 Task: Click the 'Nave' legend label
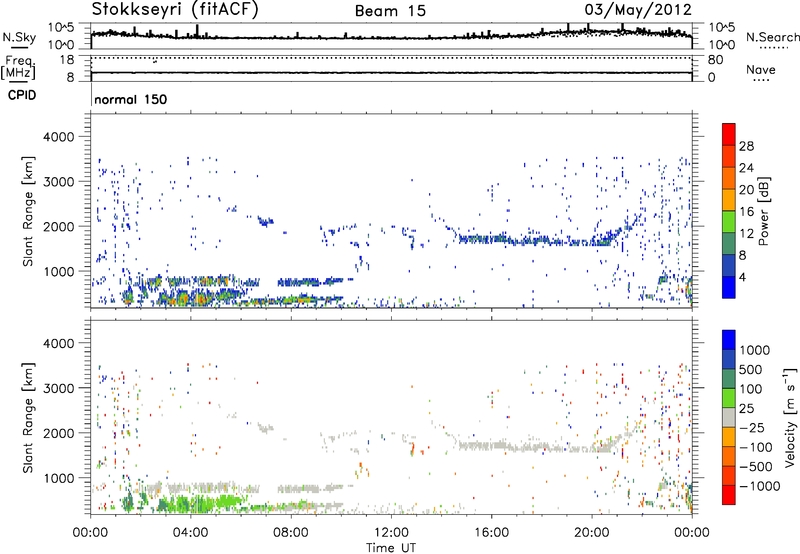pos(761,70)
